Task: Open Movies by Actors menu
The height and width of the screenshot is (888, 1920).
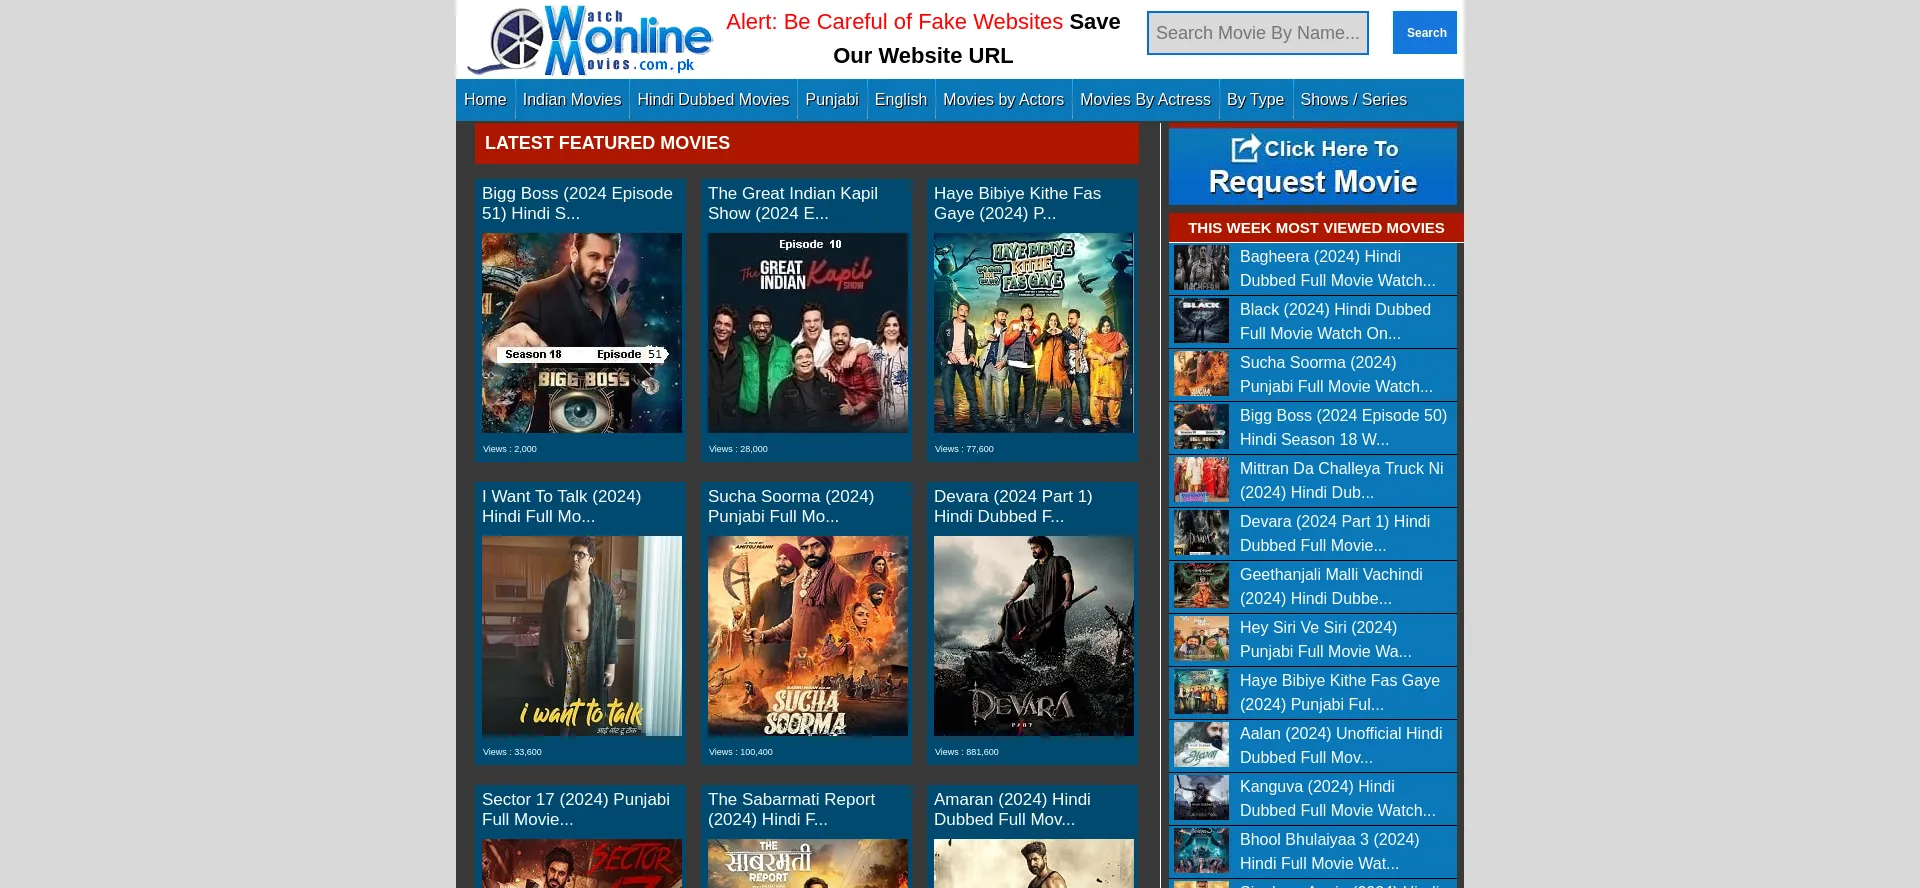Action: (x=1003, y=100)
